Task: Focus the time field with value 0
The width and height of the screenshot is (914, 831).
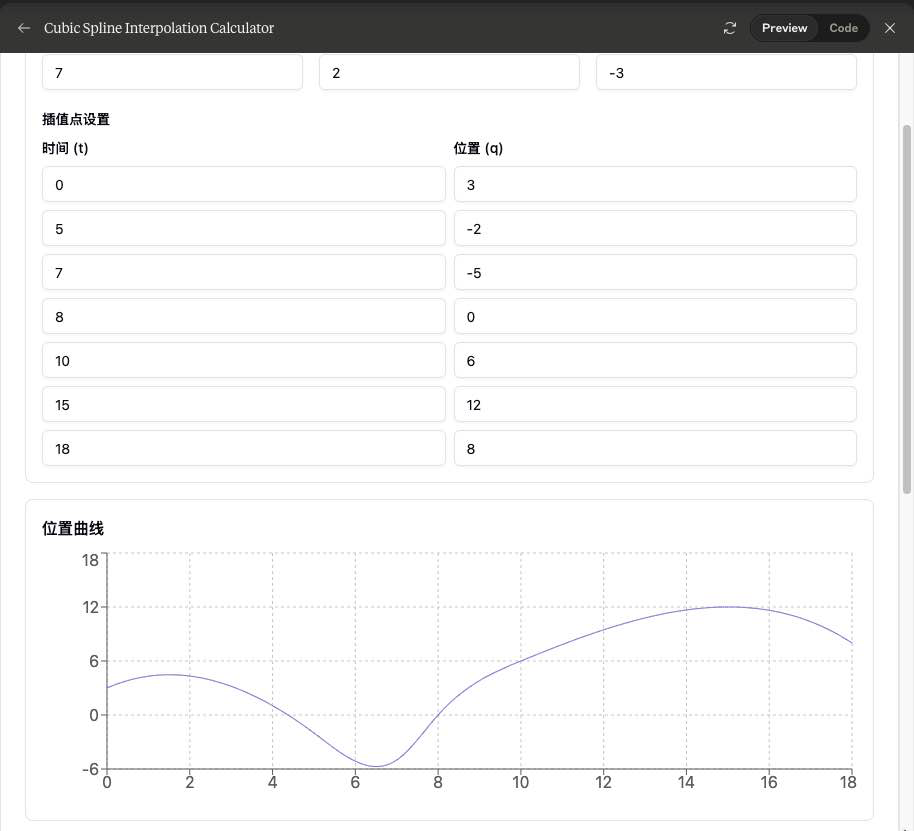Action: coord(244,185)
